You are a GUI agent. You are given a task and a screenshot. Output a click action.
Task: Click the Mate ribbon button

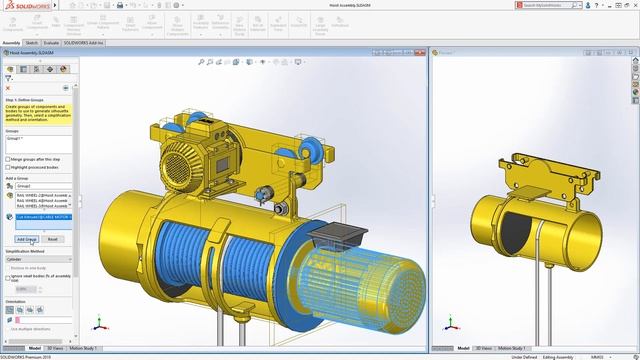click(56, 22)
